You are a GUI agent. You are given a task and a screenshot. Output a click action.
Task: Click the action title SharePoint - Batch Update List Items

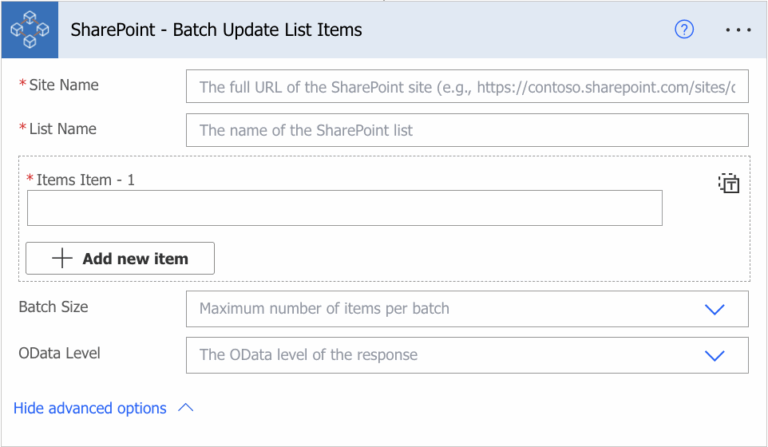pyautogui.click(x=216, y=30)
